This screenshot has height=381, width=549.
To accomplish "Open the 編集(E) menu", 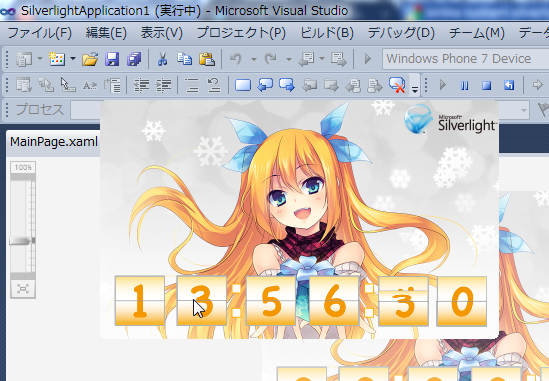I will [106, 33].
